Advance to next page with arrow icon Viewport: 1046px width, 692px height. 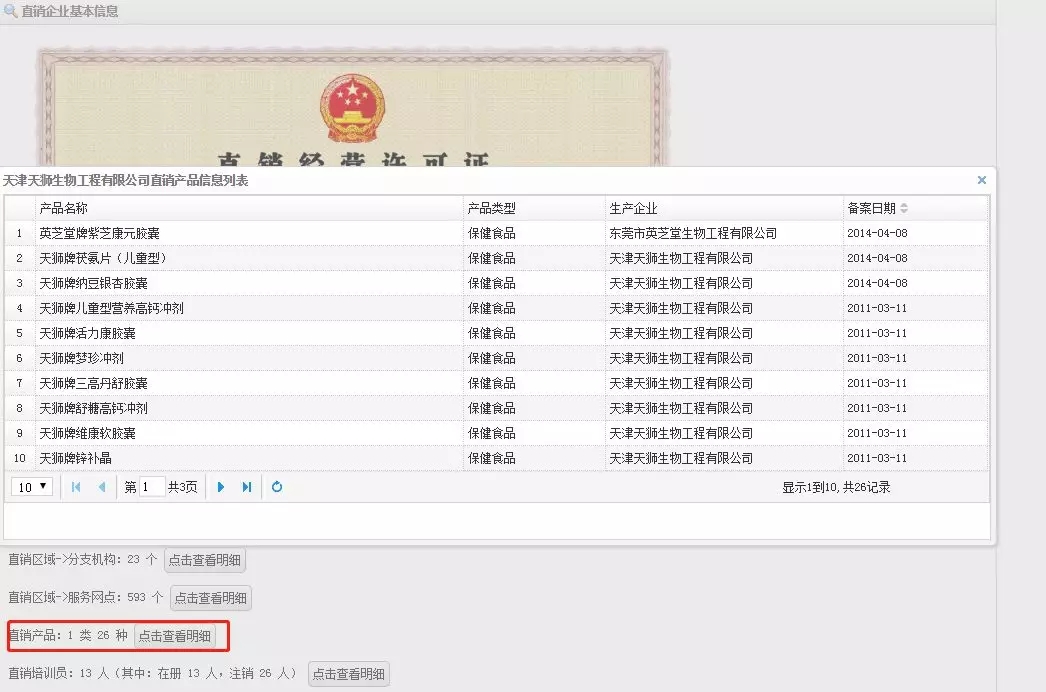219,487
